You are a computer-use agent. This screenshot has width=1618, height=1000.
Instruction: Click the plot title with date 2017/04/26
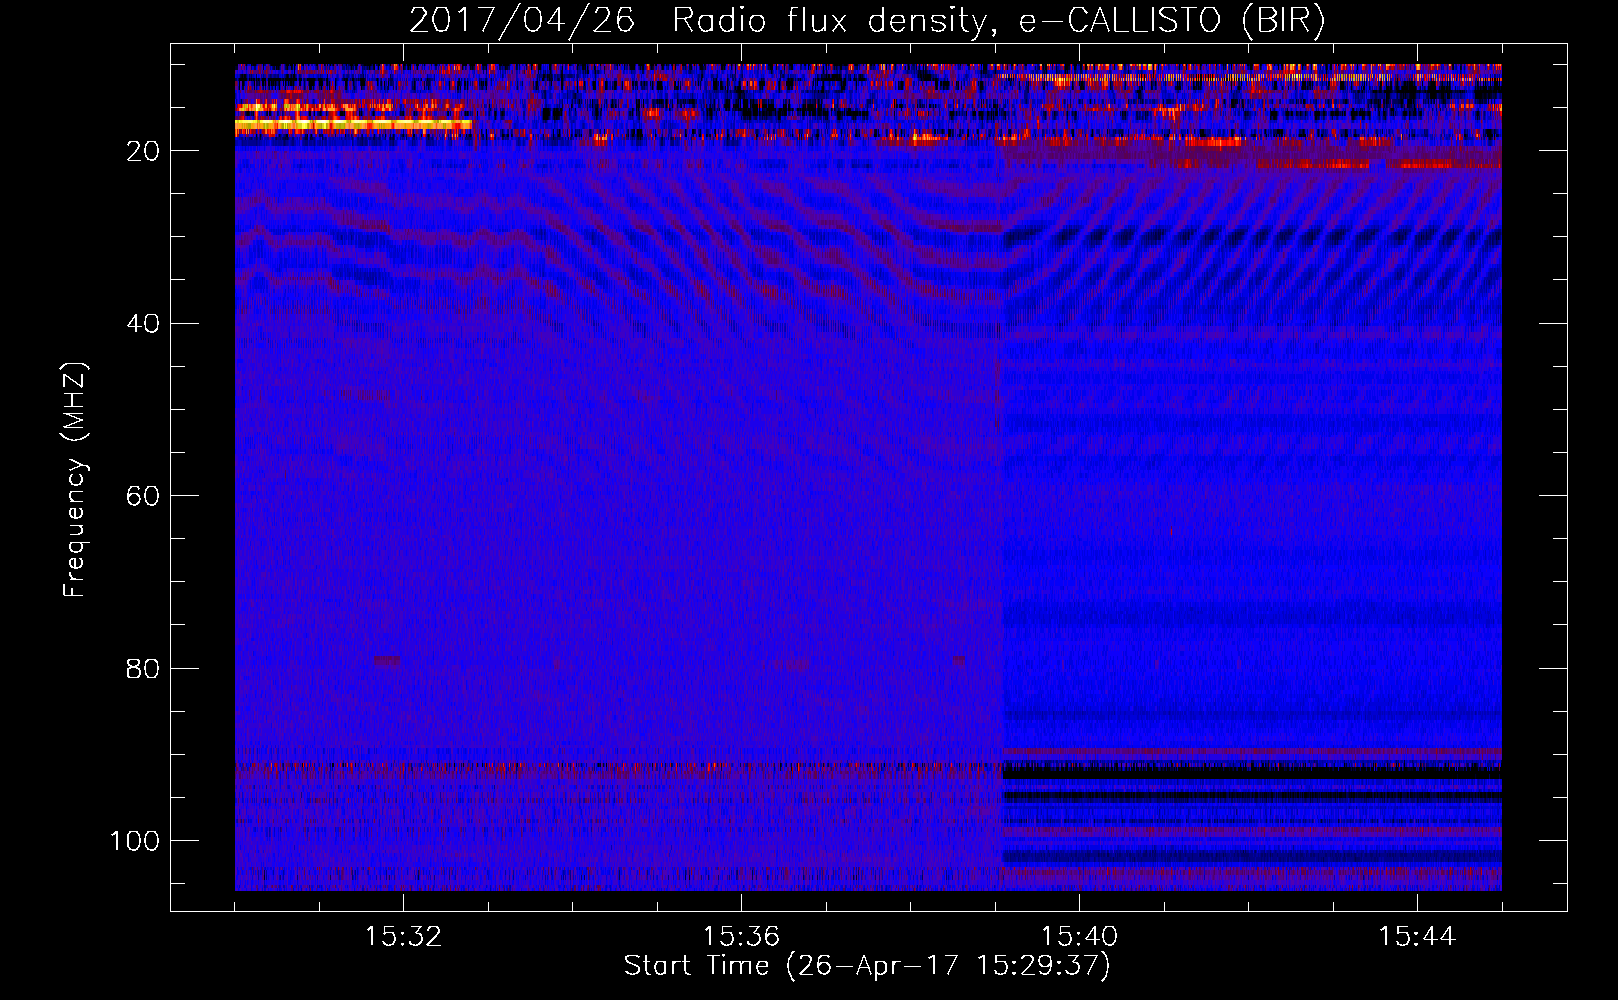click(867, 20)
